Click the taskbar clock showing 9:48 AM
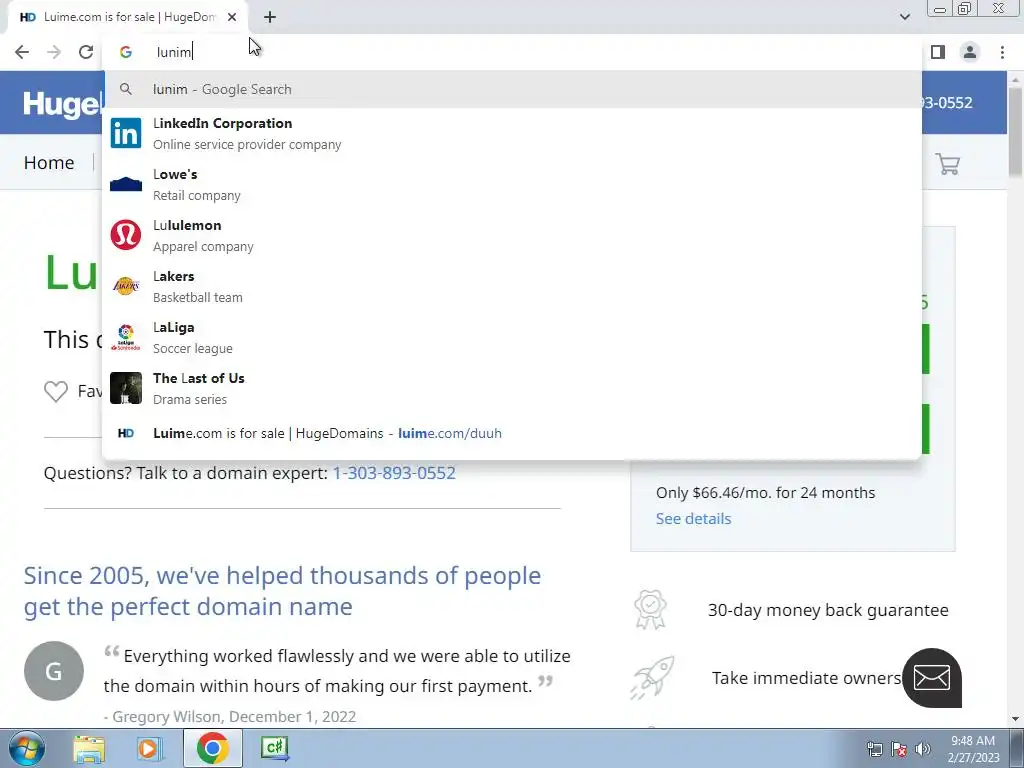This screenshot has height=768, width=1024. point(973,749)
